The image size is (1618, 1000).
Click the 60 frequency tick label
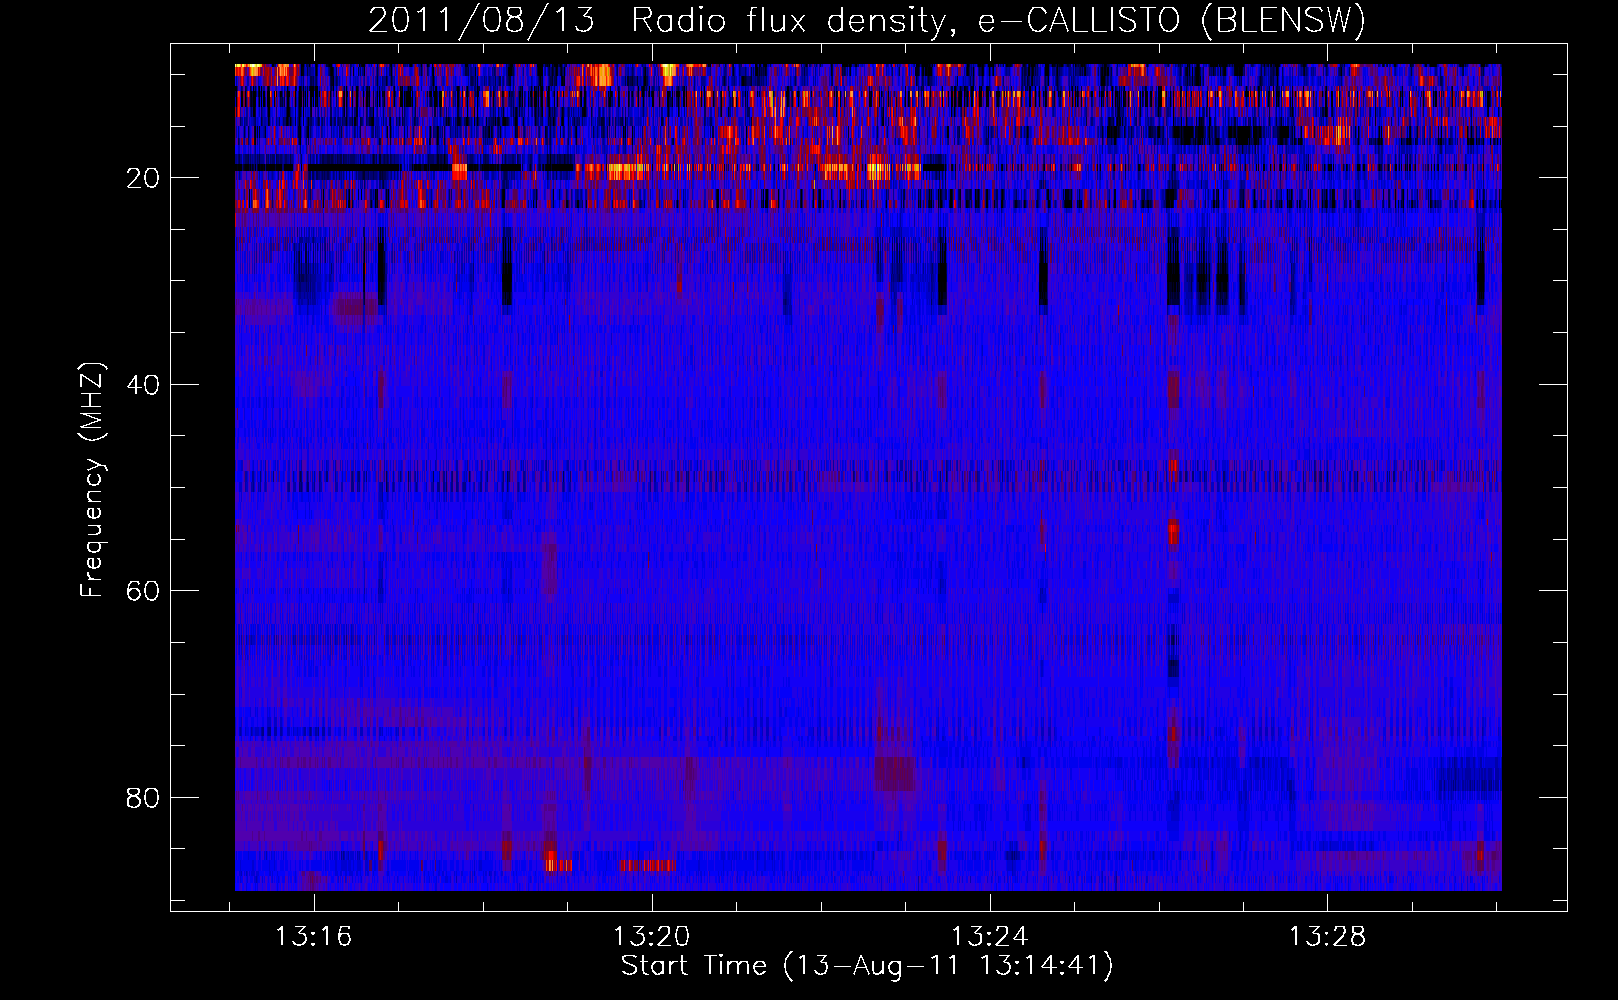pyautogui.click(x=144, y=592)
